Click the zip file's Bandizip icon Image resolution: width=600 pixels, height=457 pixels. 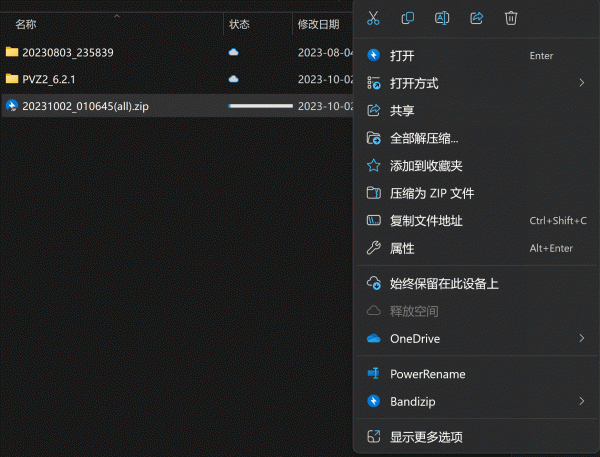[x=12, y=106]
